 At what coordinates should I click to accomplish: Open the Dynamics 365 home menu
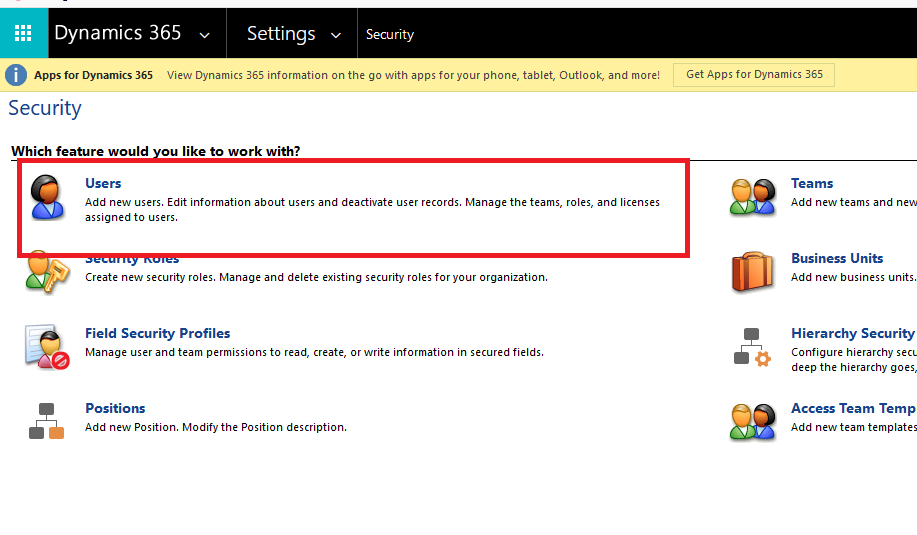(x=118, y=33)
